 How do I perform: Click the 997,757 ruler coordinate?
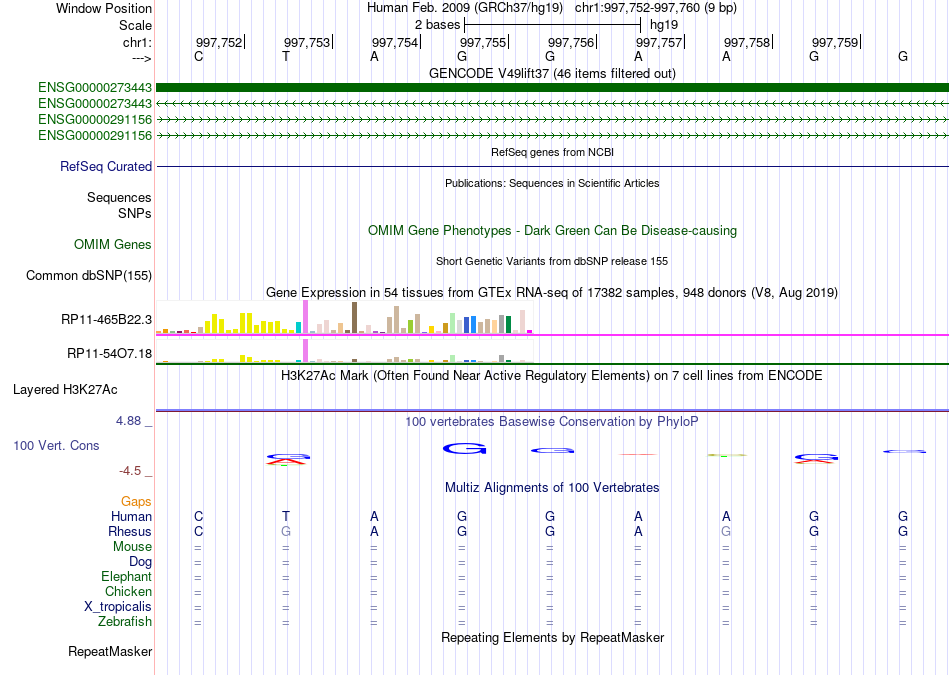(x=659, y=42)
